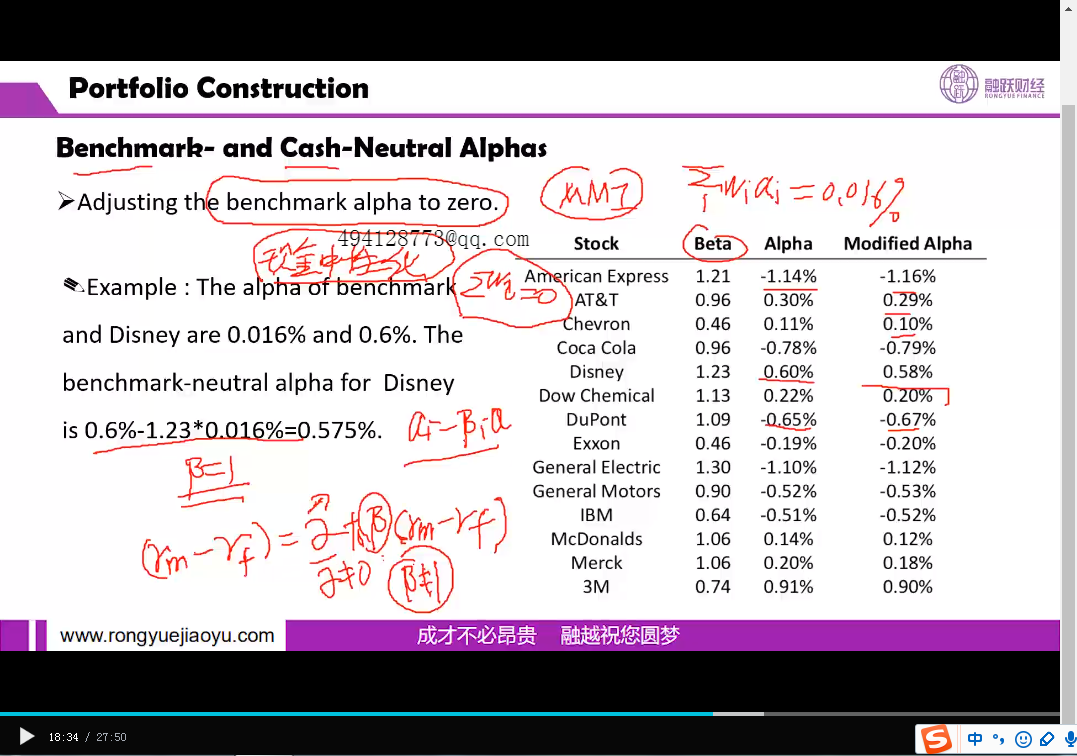Click the 'American Express' stock name
Screen dimensions: 1077x756
[596, 276]
